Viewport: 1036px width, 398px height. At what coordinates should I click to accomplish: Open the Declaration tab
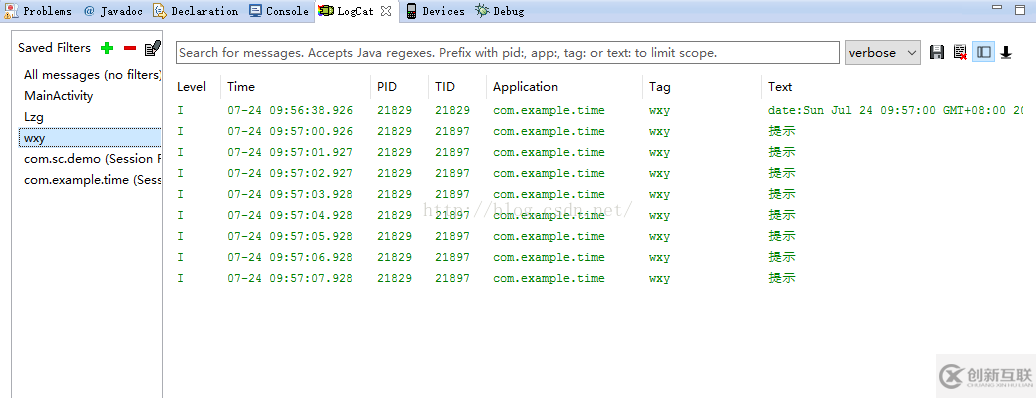pos(196,11)
